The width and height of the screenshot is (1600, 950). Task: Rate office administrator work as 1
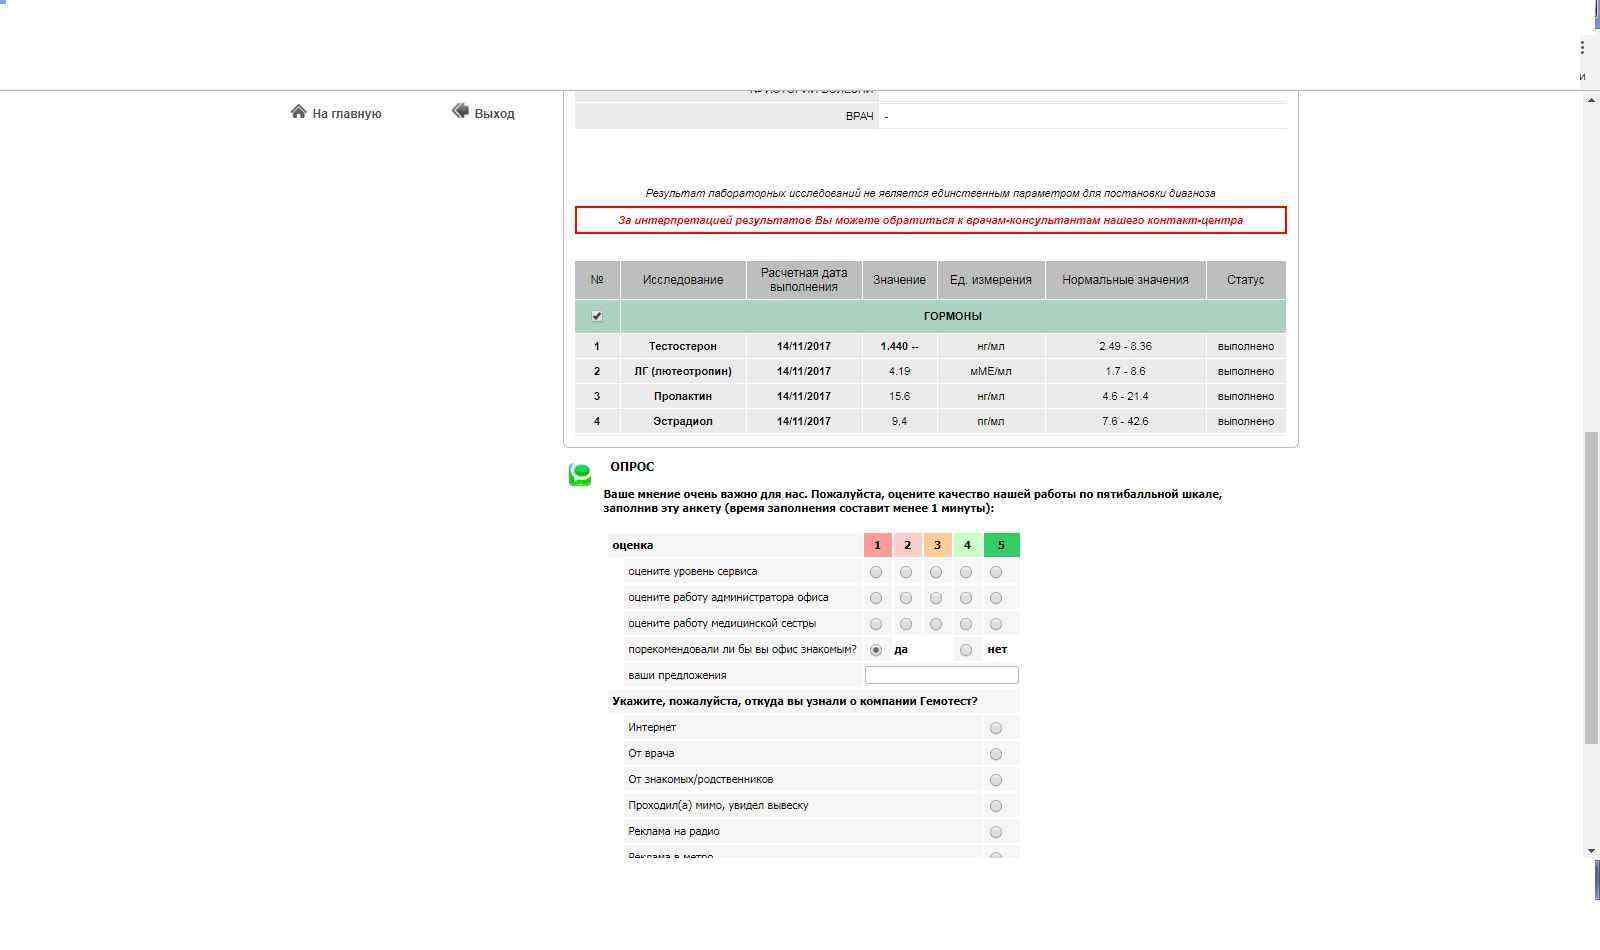click(876, 598)
